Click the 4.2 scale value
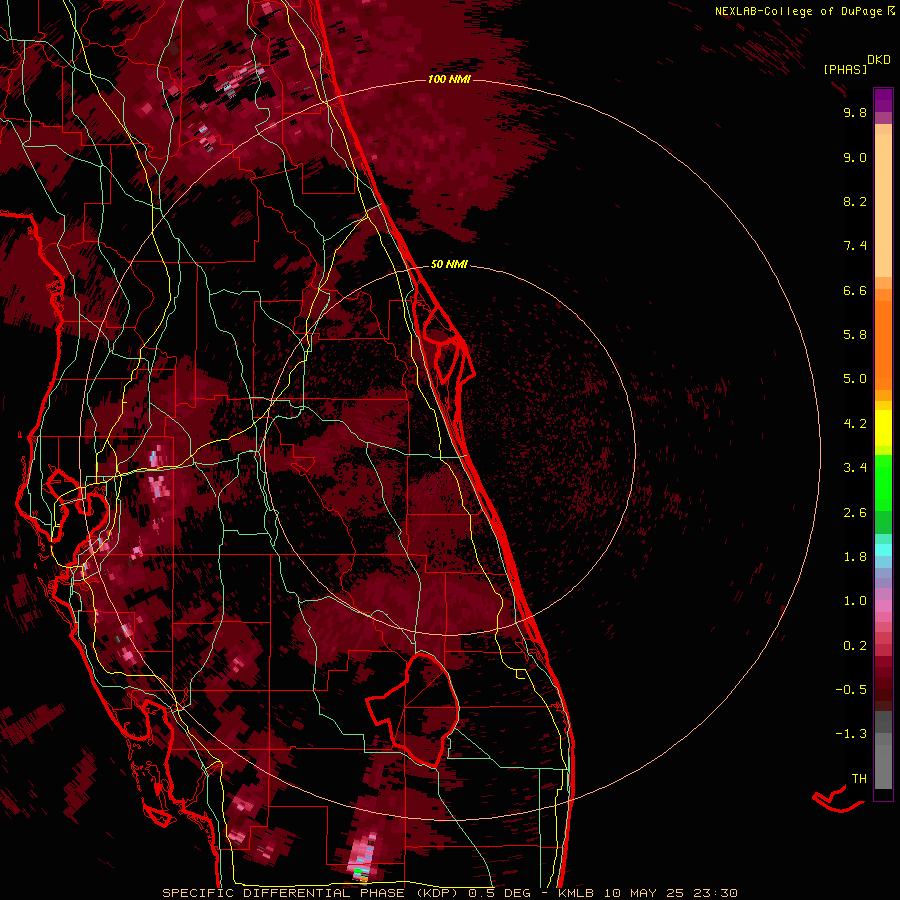 pos(855,424)
